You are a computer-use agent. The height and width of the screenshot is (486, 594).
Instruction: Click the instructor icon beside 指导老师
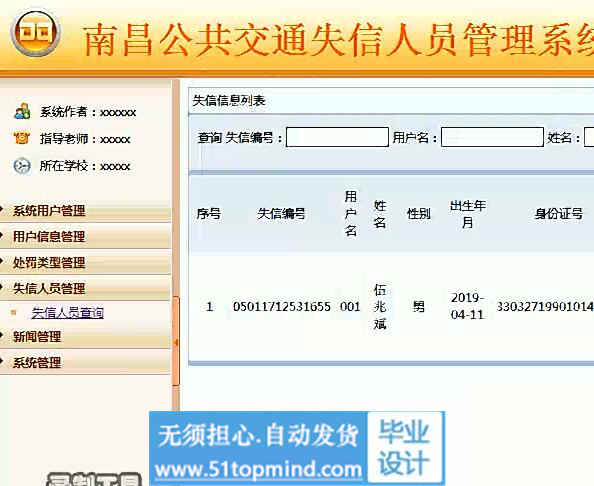(22, 138)
